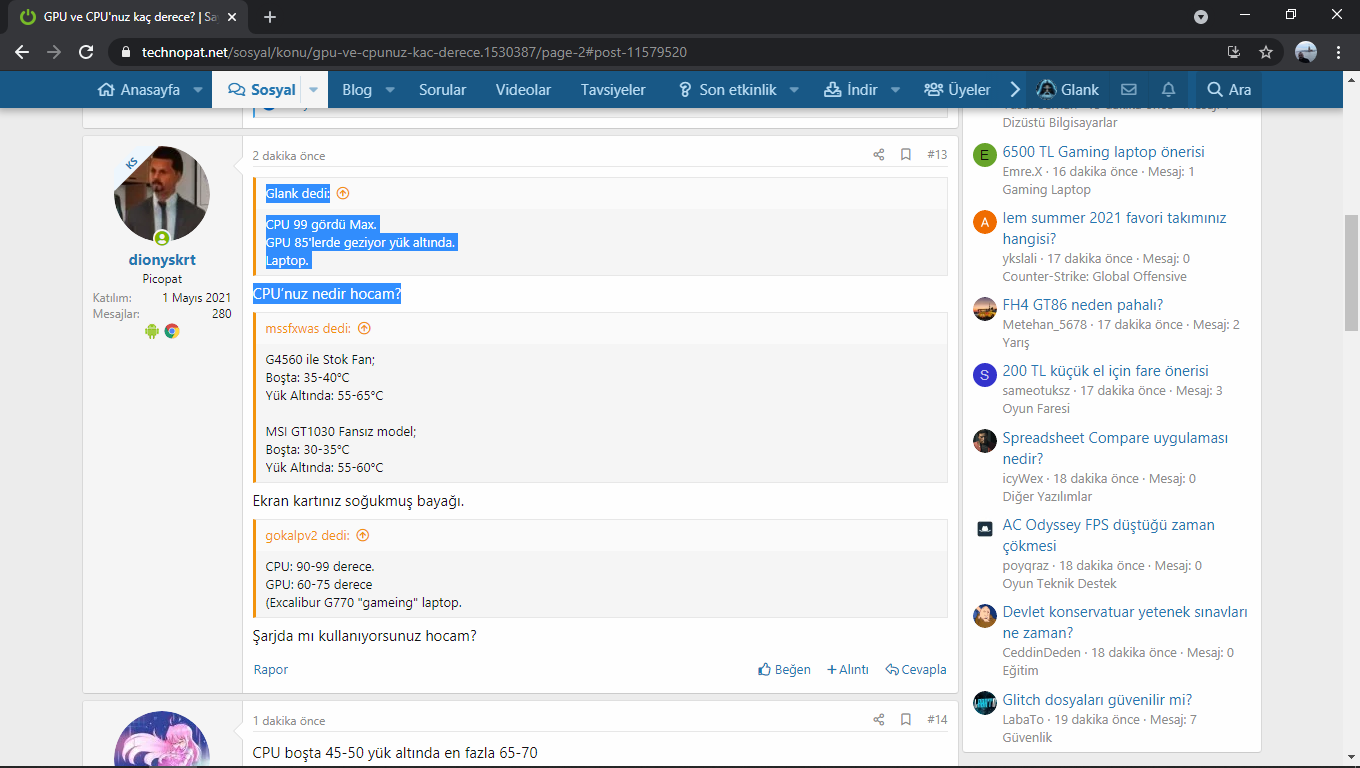Open the Chrome profile avatar icon

(x=1306, y=52)
